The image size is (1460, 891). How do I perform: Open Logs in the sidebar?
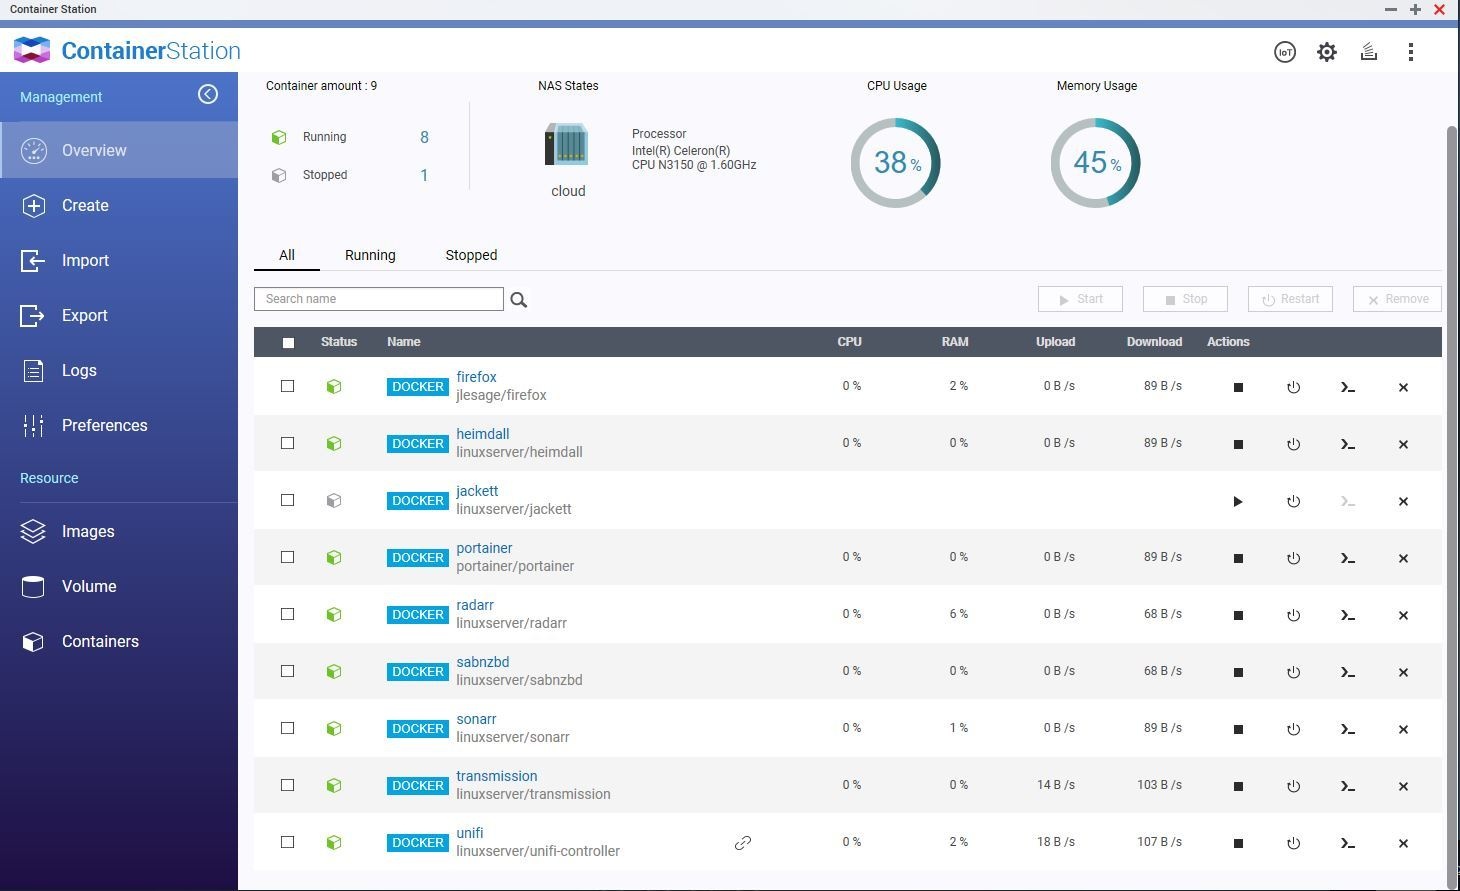tap(119, 370)
